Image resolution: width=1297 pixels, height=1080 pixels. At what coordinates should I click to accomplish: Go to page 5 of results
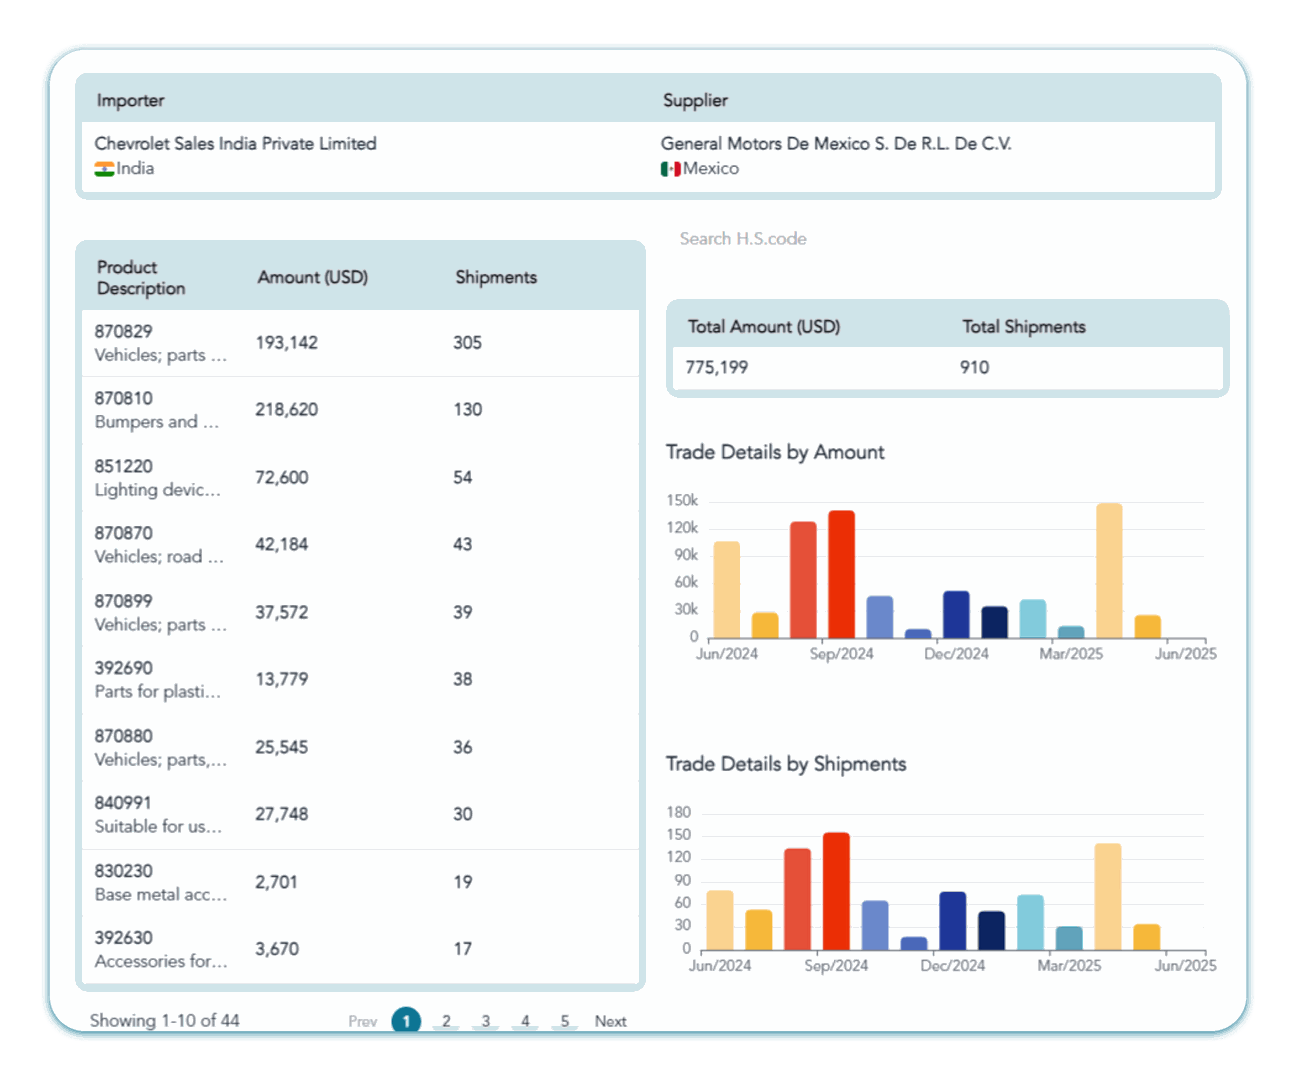click(565, 1021)
